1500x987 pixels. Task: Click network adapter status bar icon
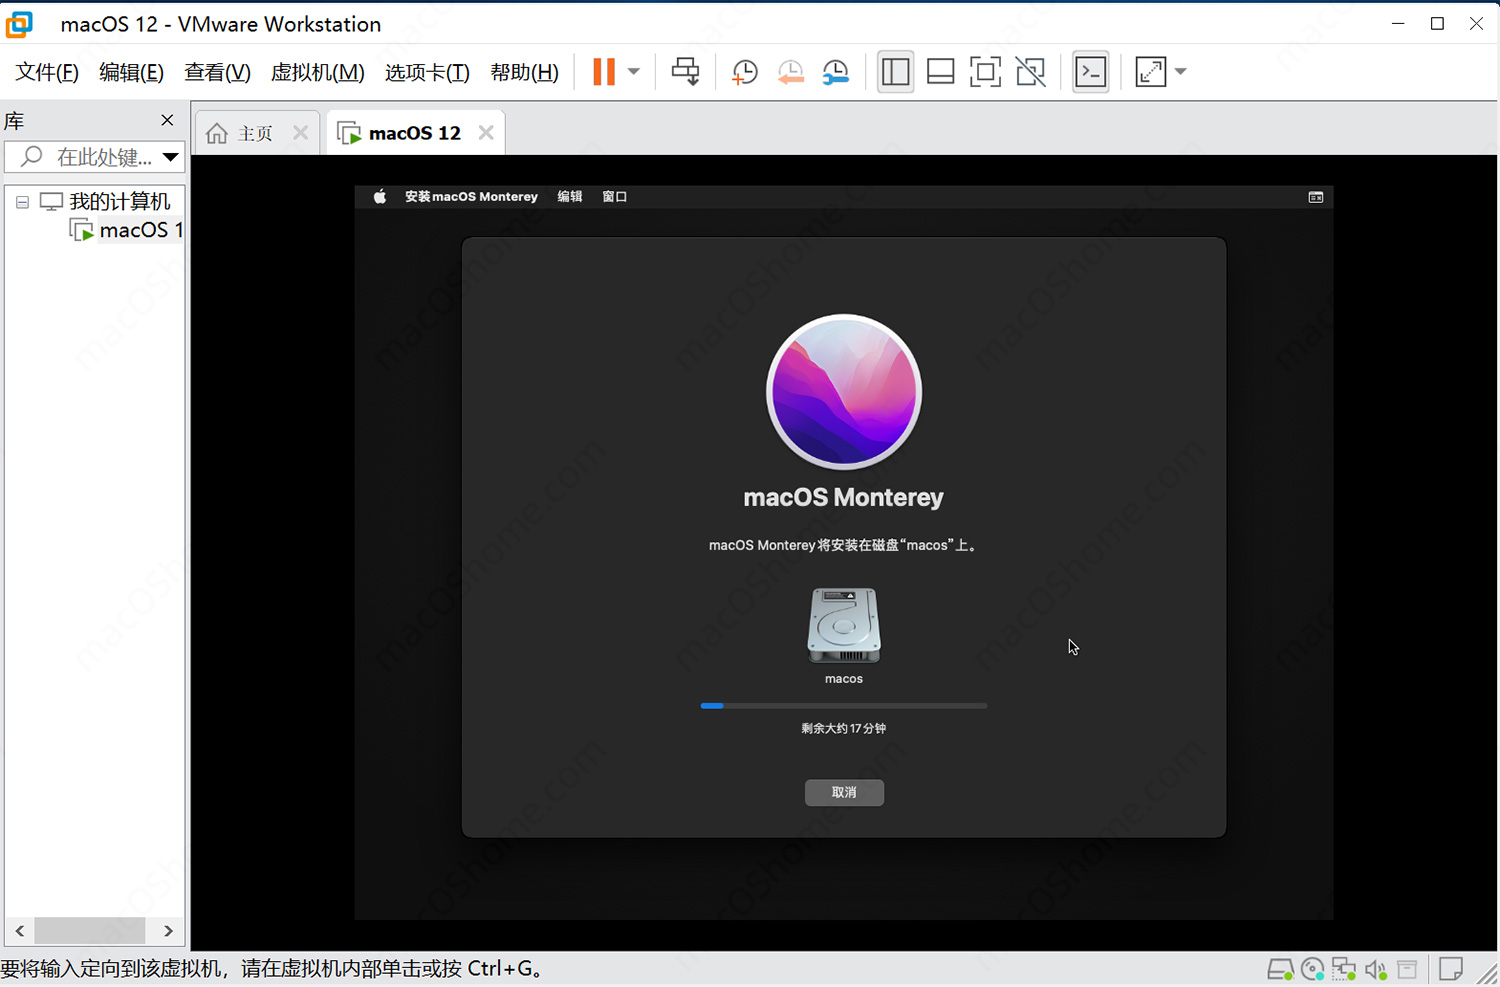(1344, 969)
